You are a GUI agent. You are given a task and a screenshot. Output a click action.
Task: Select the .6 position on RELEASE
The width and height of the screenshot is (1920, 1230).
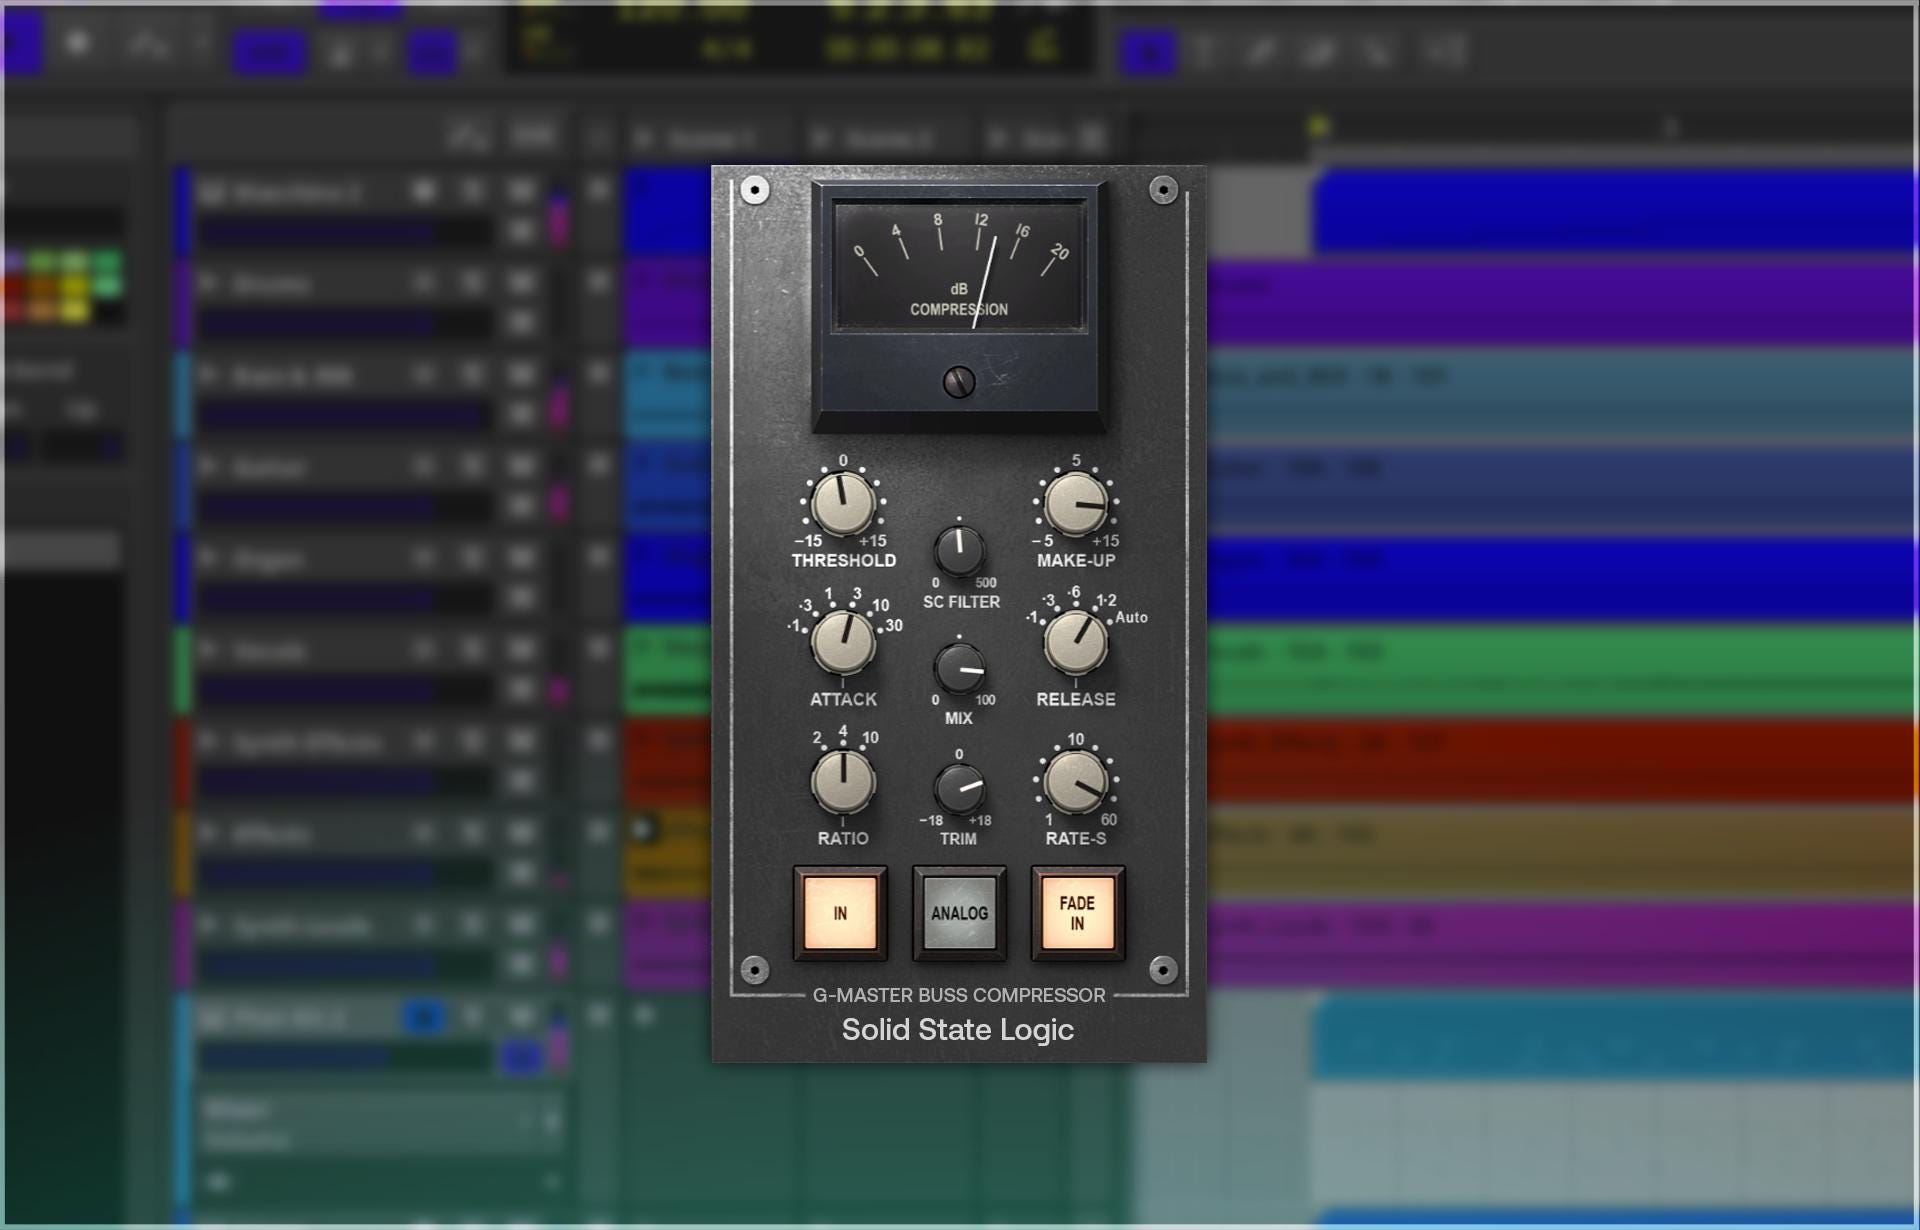coord(1073,592)
